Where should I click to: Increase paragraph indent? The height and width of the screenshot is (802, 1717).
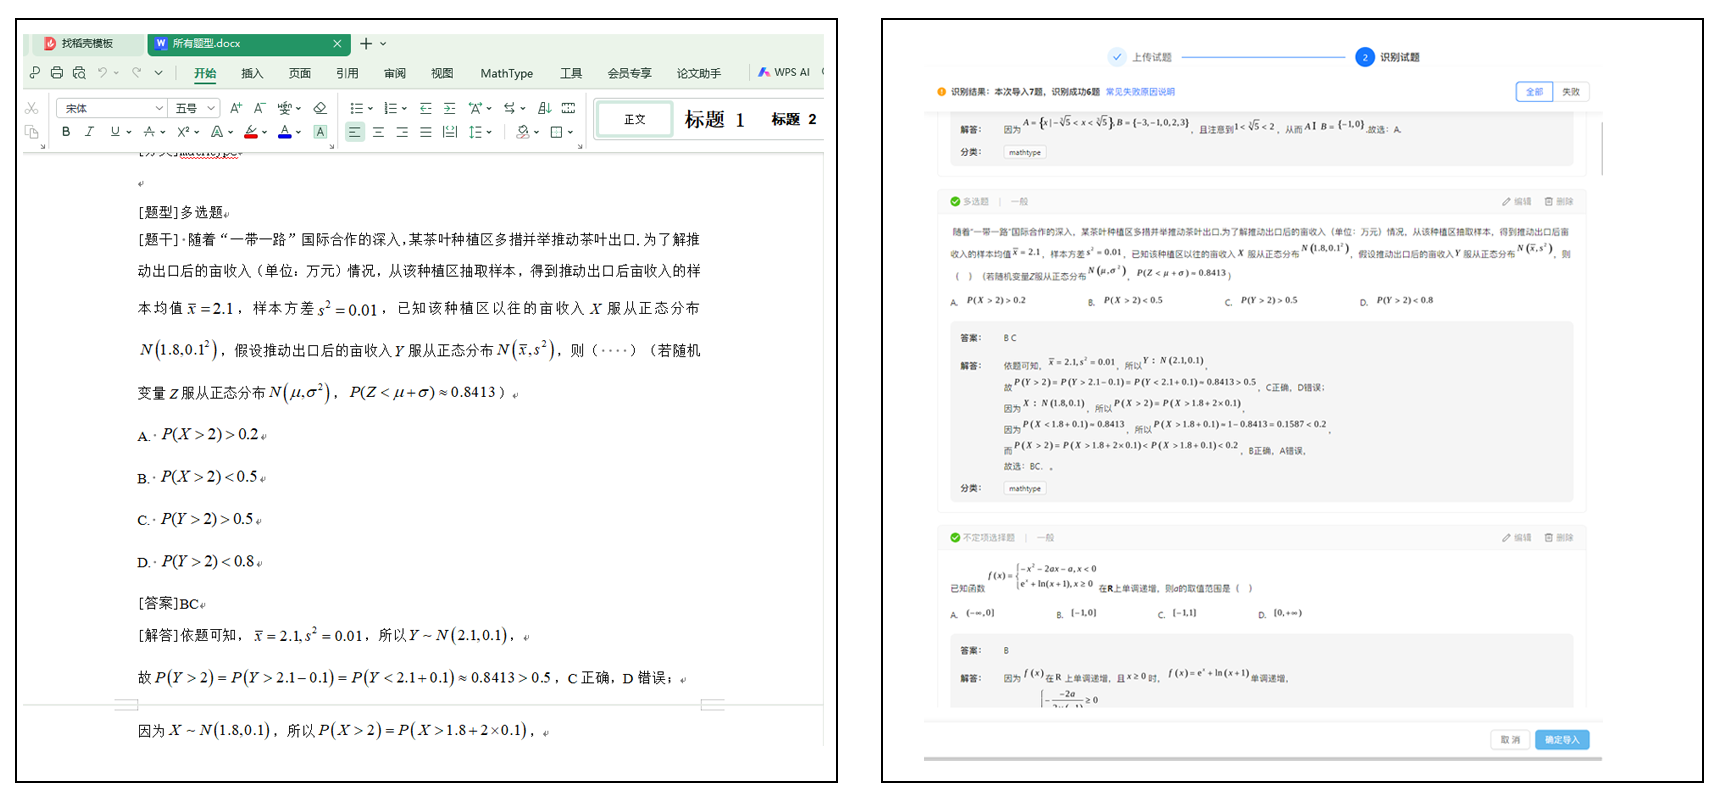click(x=449, y=108)
